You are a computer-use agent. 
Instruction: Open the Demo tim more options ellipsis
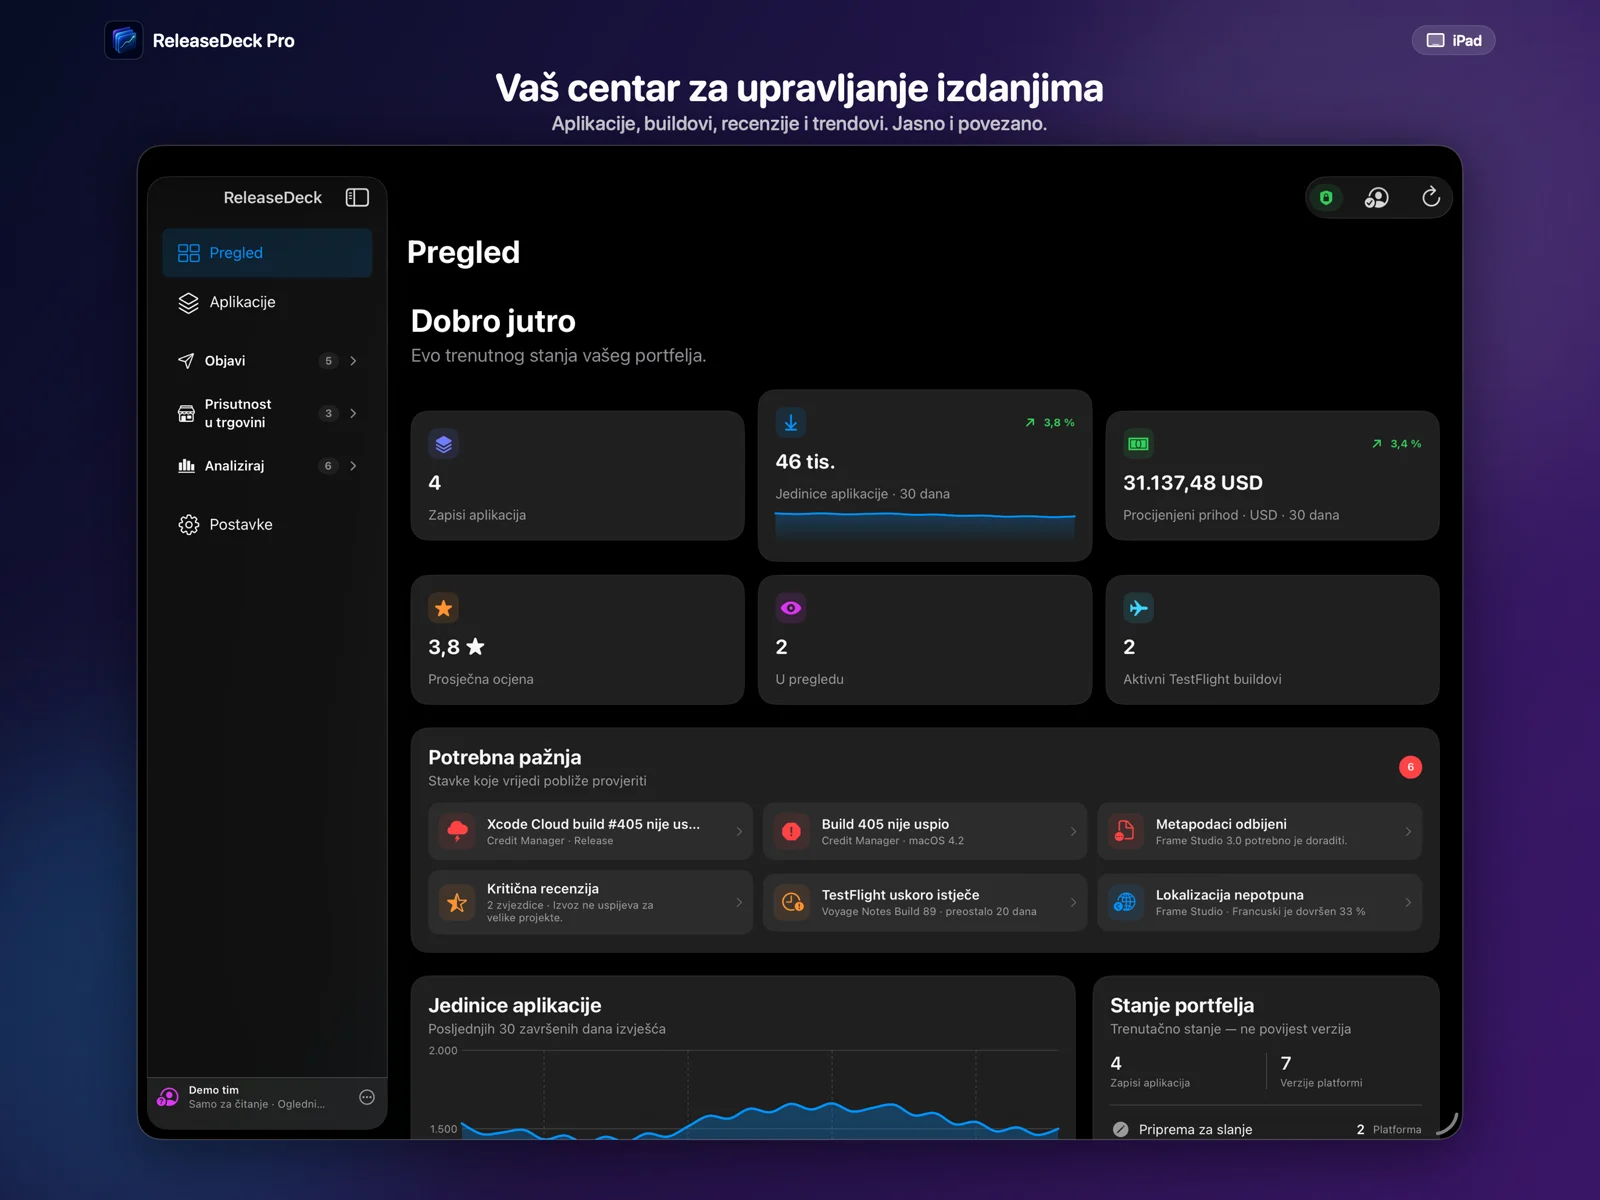[x=367, y=1097]
